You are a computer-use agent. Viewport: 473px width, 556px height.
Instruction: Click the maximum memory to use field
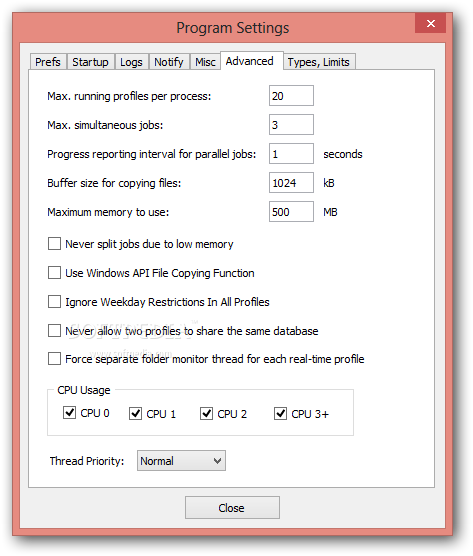pyautogui.click(x=291, y=212)
